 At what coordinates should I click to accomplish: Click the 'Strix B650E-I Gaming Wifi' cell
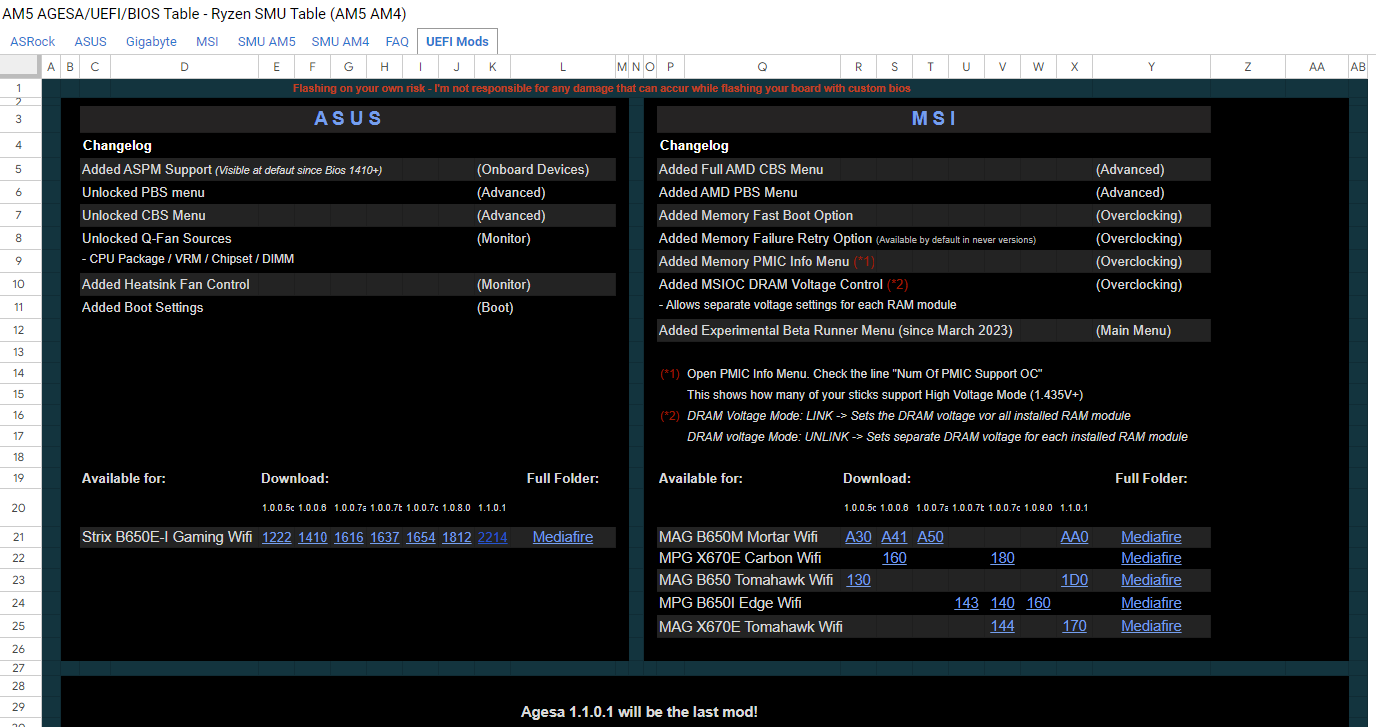coord(168,537)
